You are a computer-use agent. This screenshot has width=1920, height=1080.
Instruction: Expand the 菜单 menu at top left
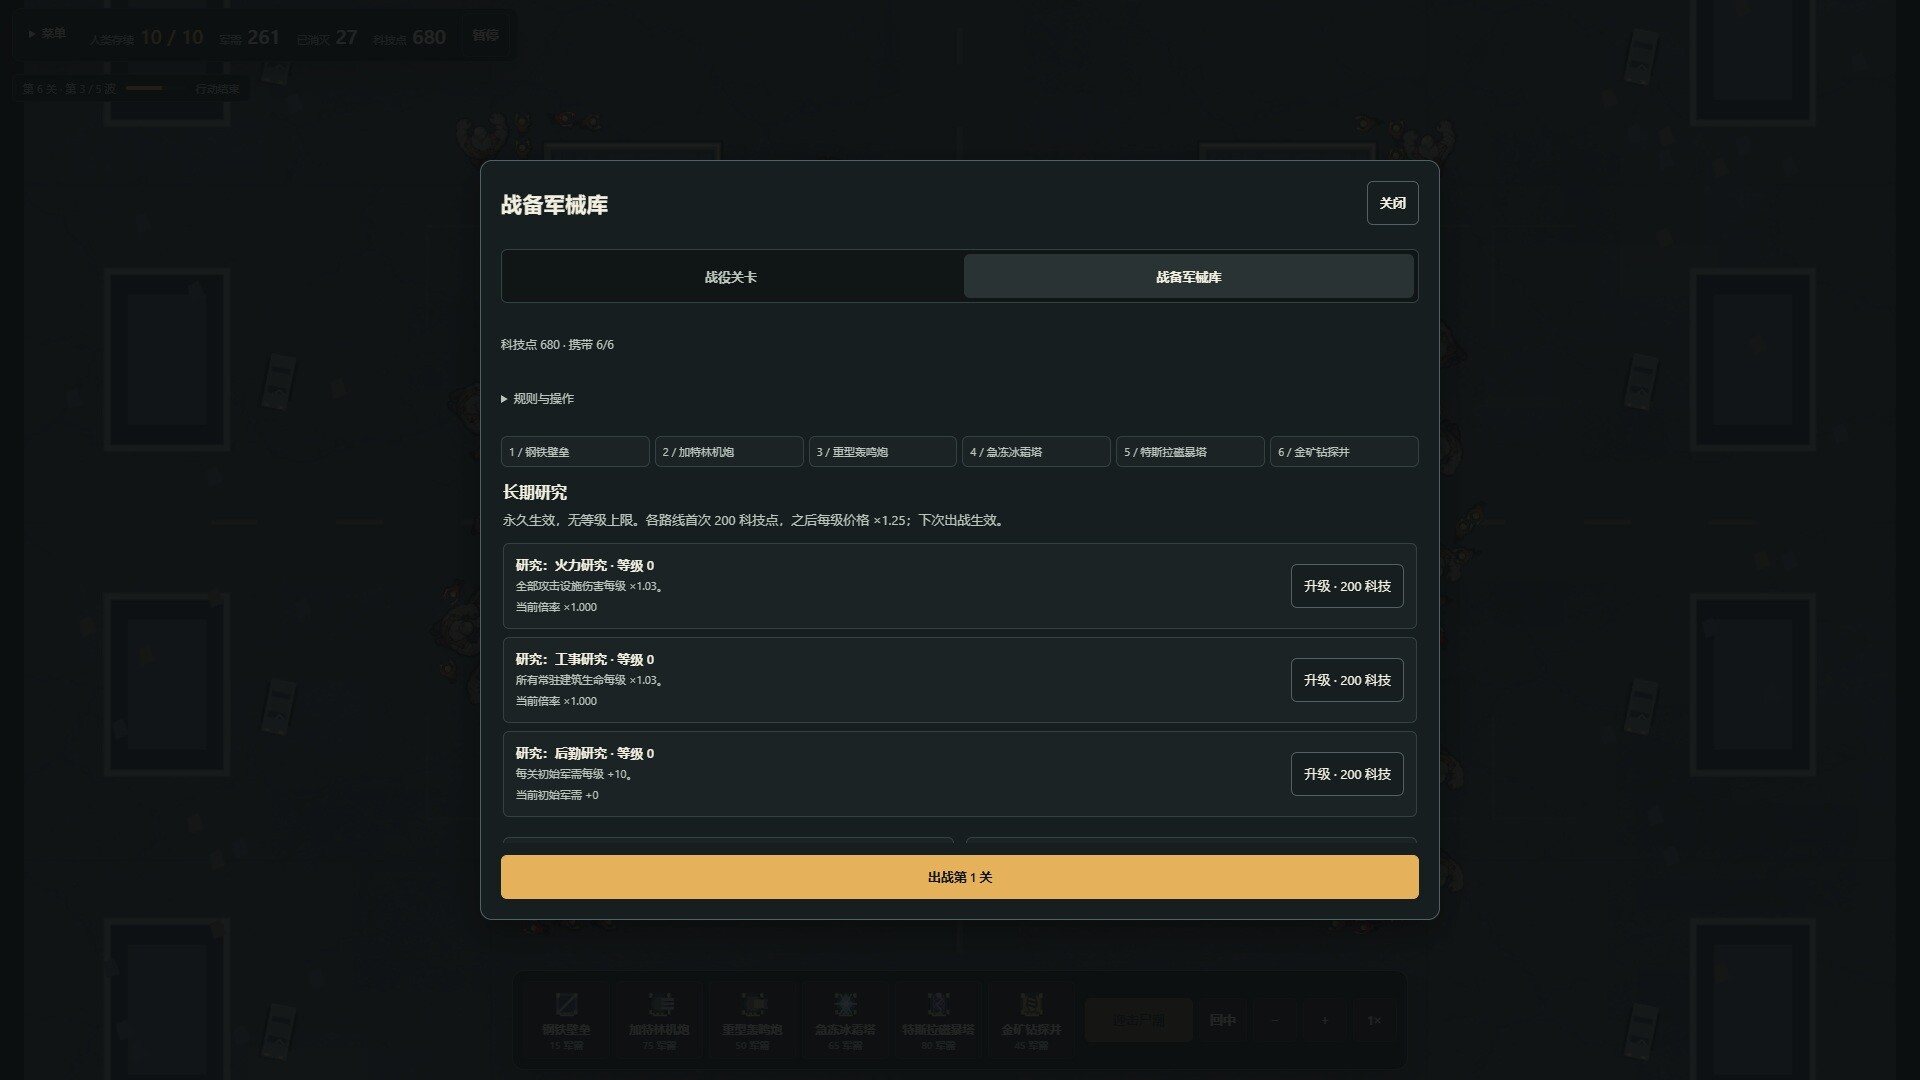tap(47, 34)
